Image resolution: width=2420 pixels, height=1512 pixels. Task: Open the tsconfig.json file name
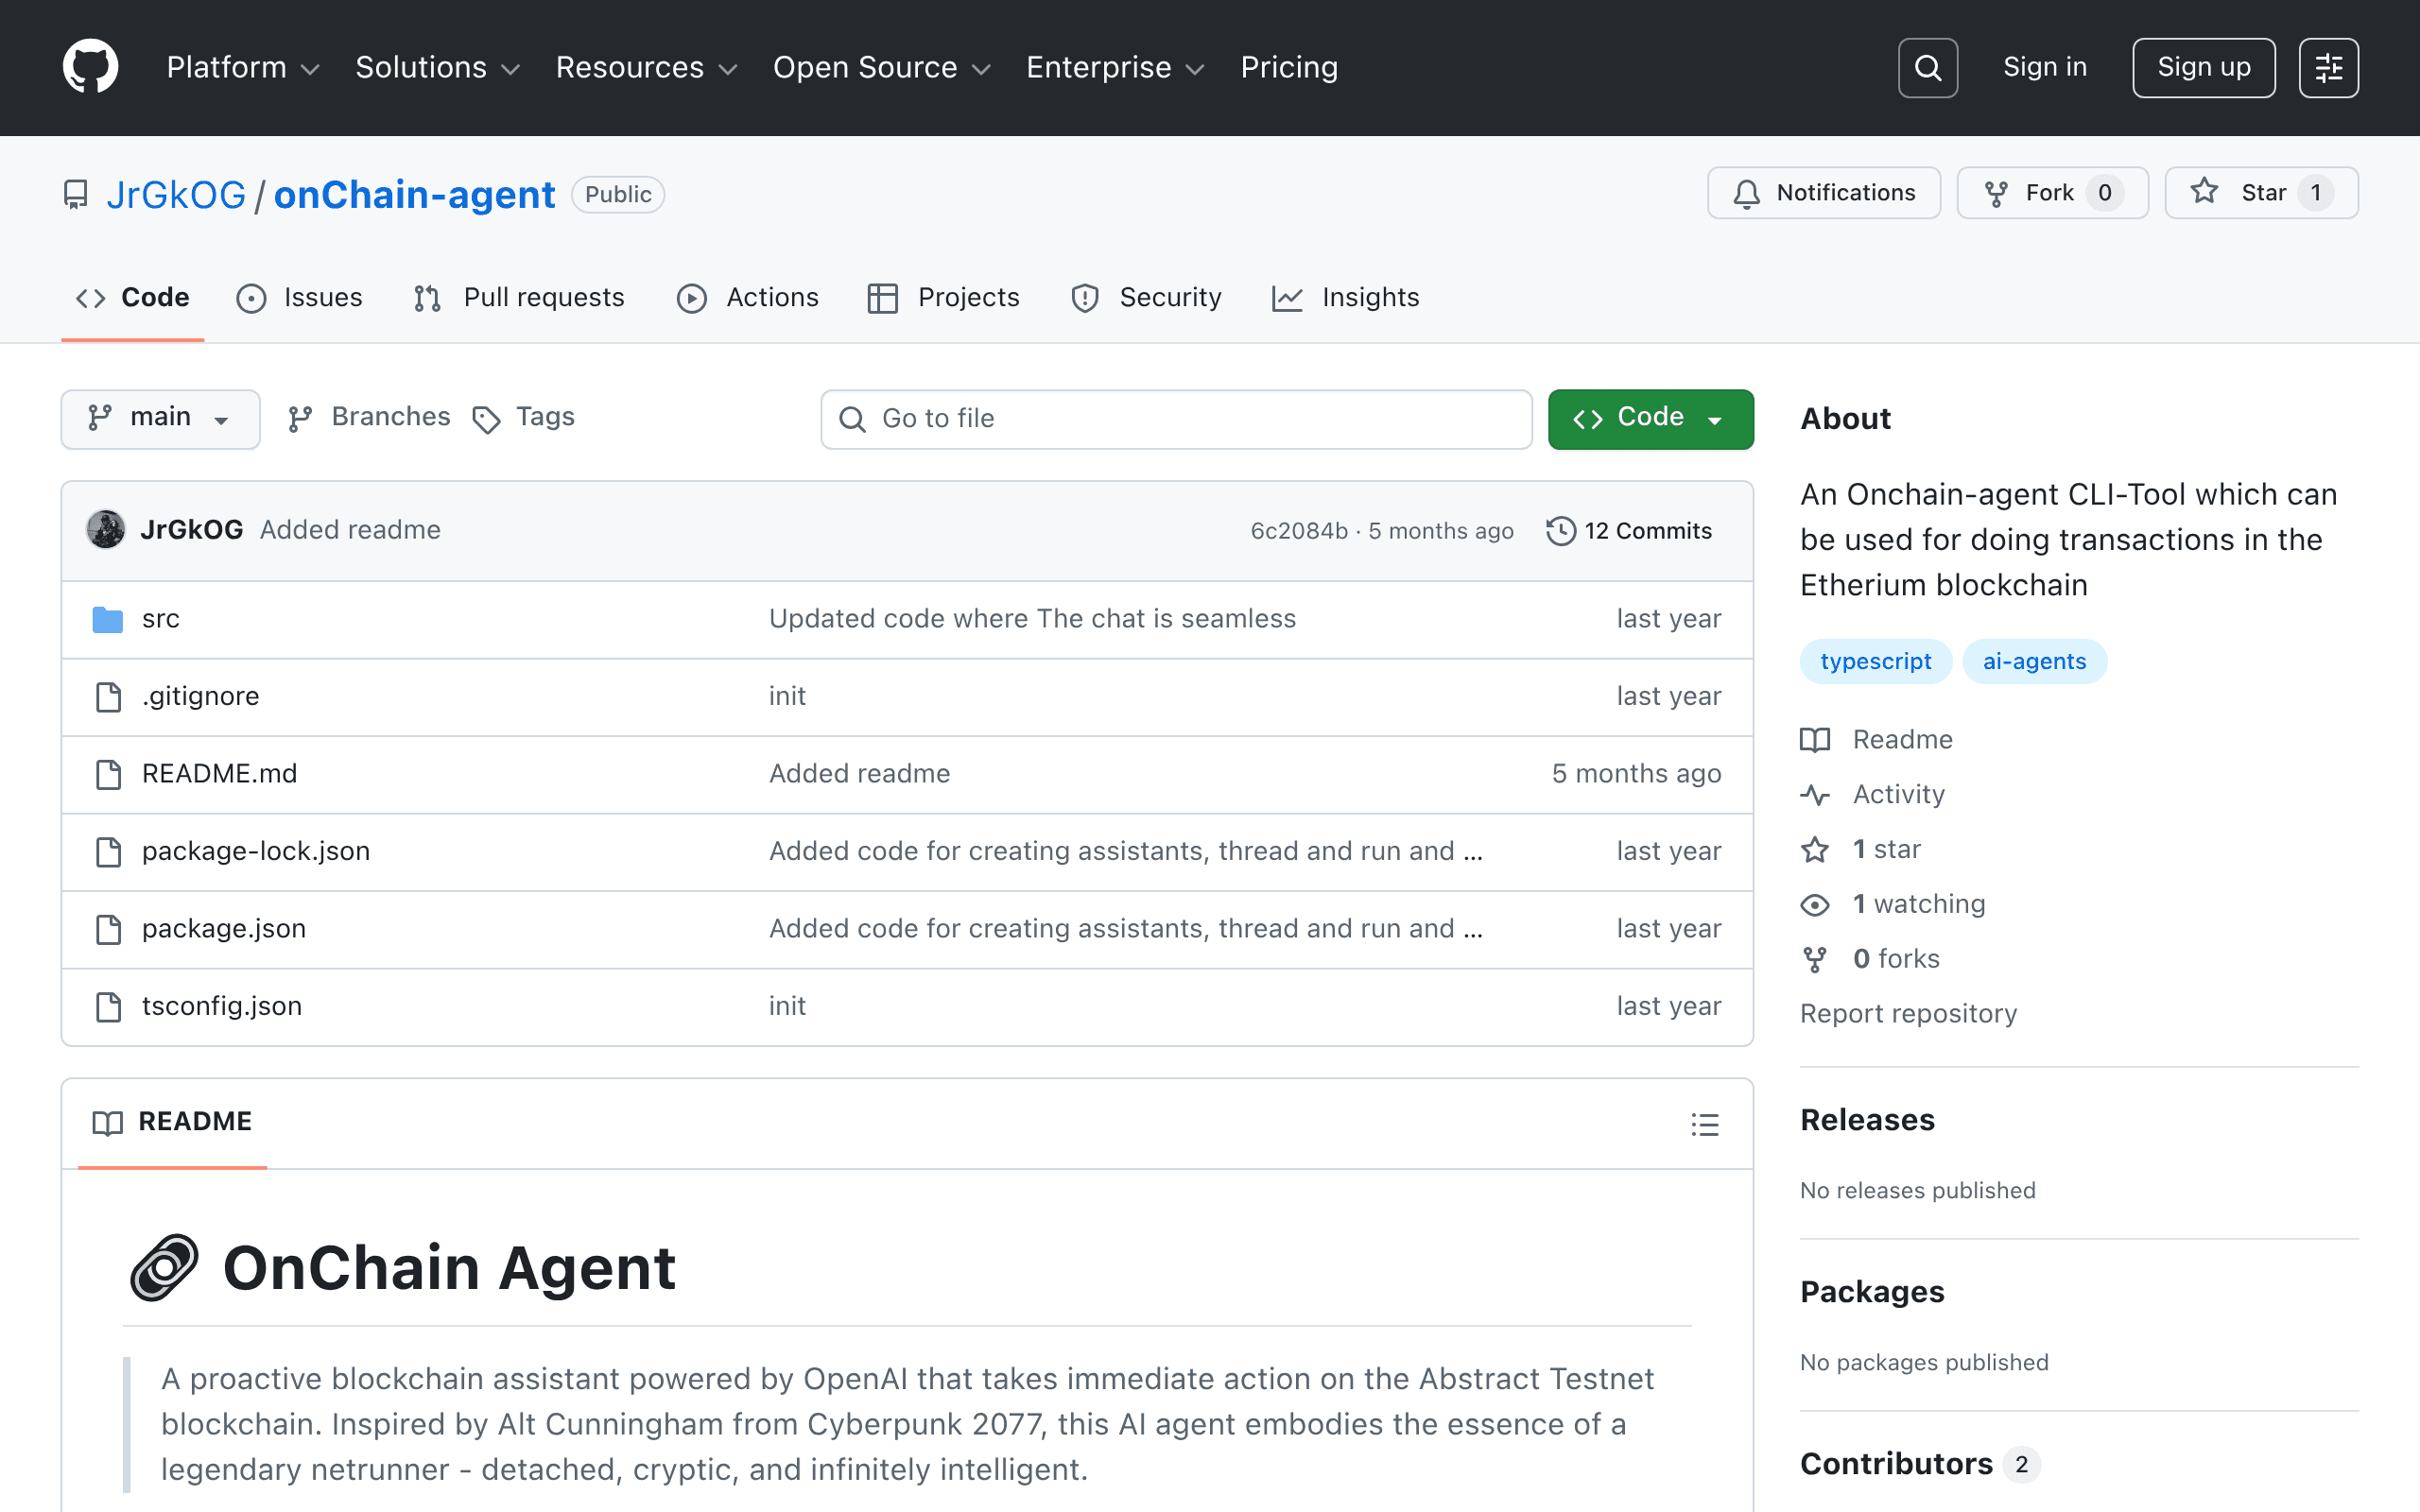pyautogui.click(x=222, y=1006)
